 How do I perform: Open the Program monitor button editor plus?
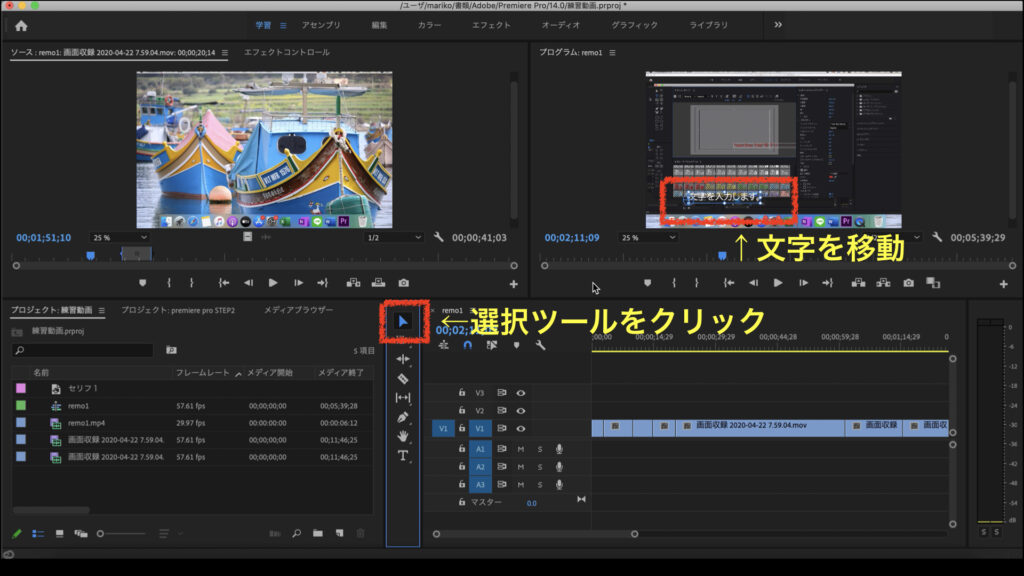[x=1004, y=284]
